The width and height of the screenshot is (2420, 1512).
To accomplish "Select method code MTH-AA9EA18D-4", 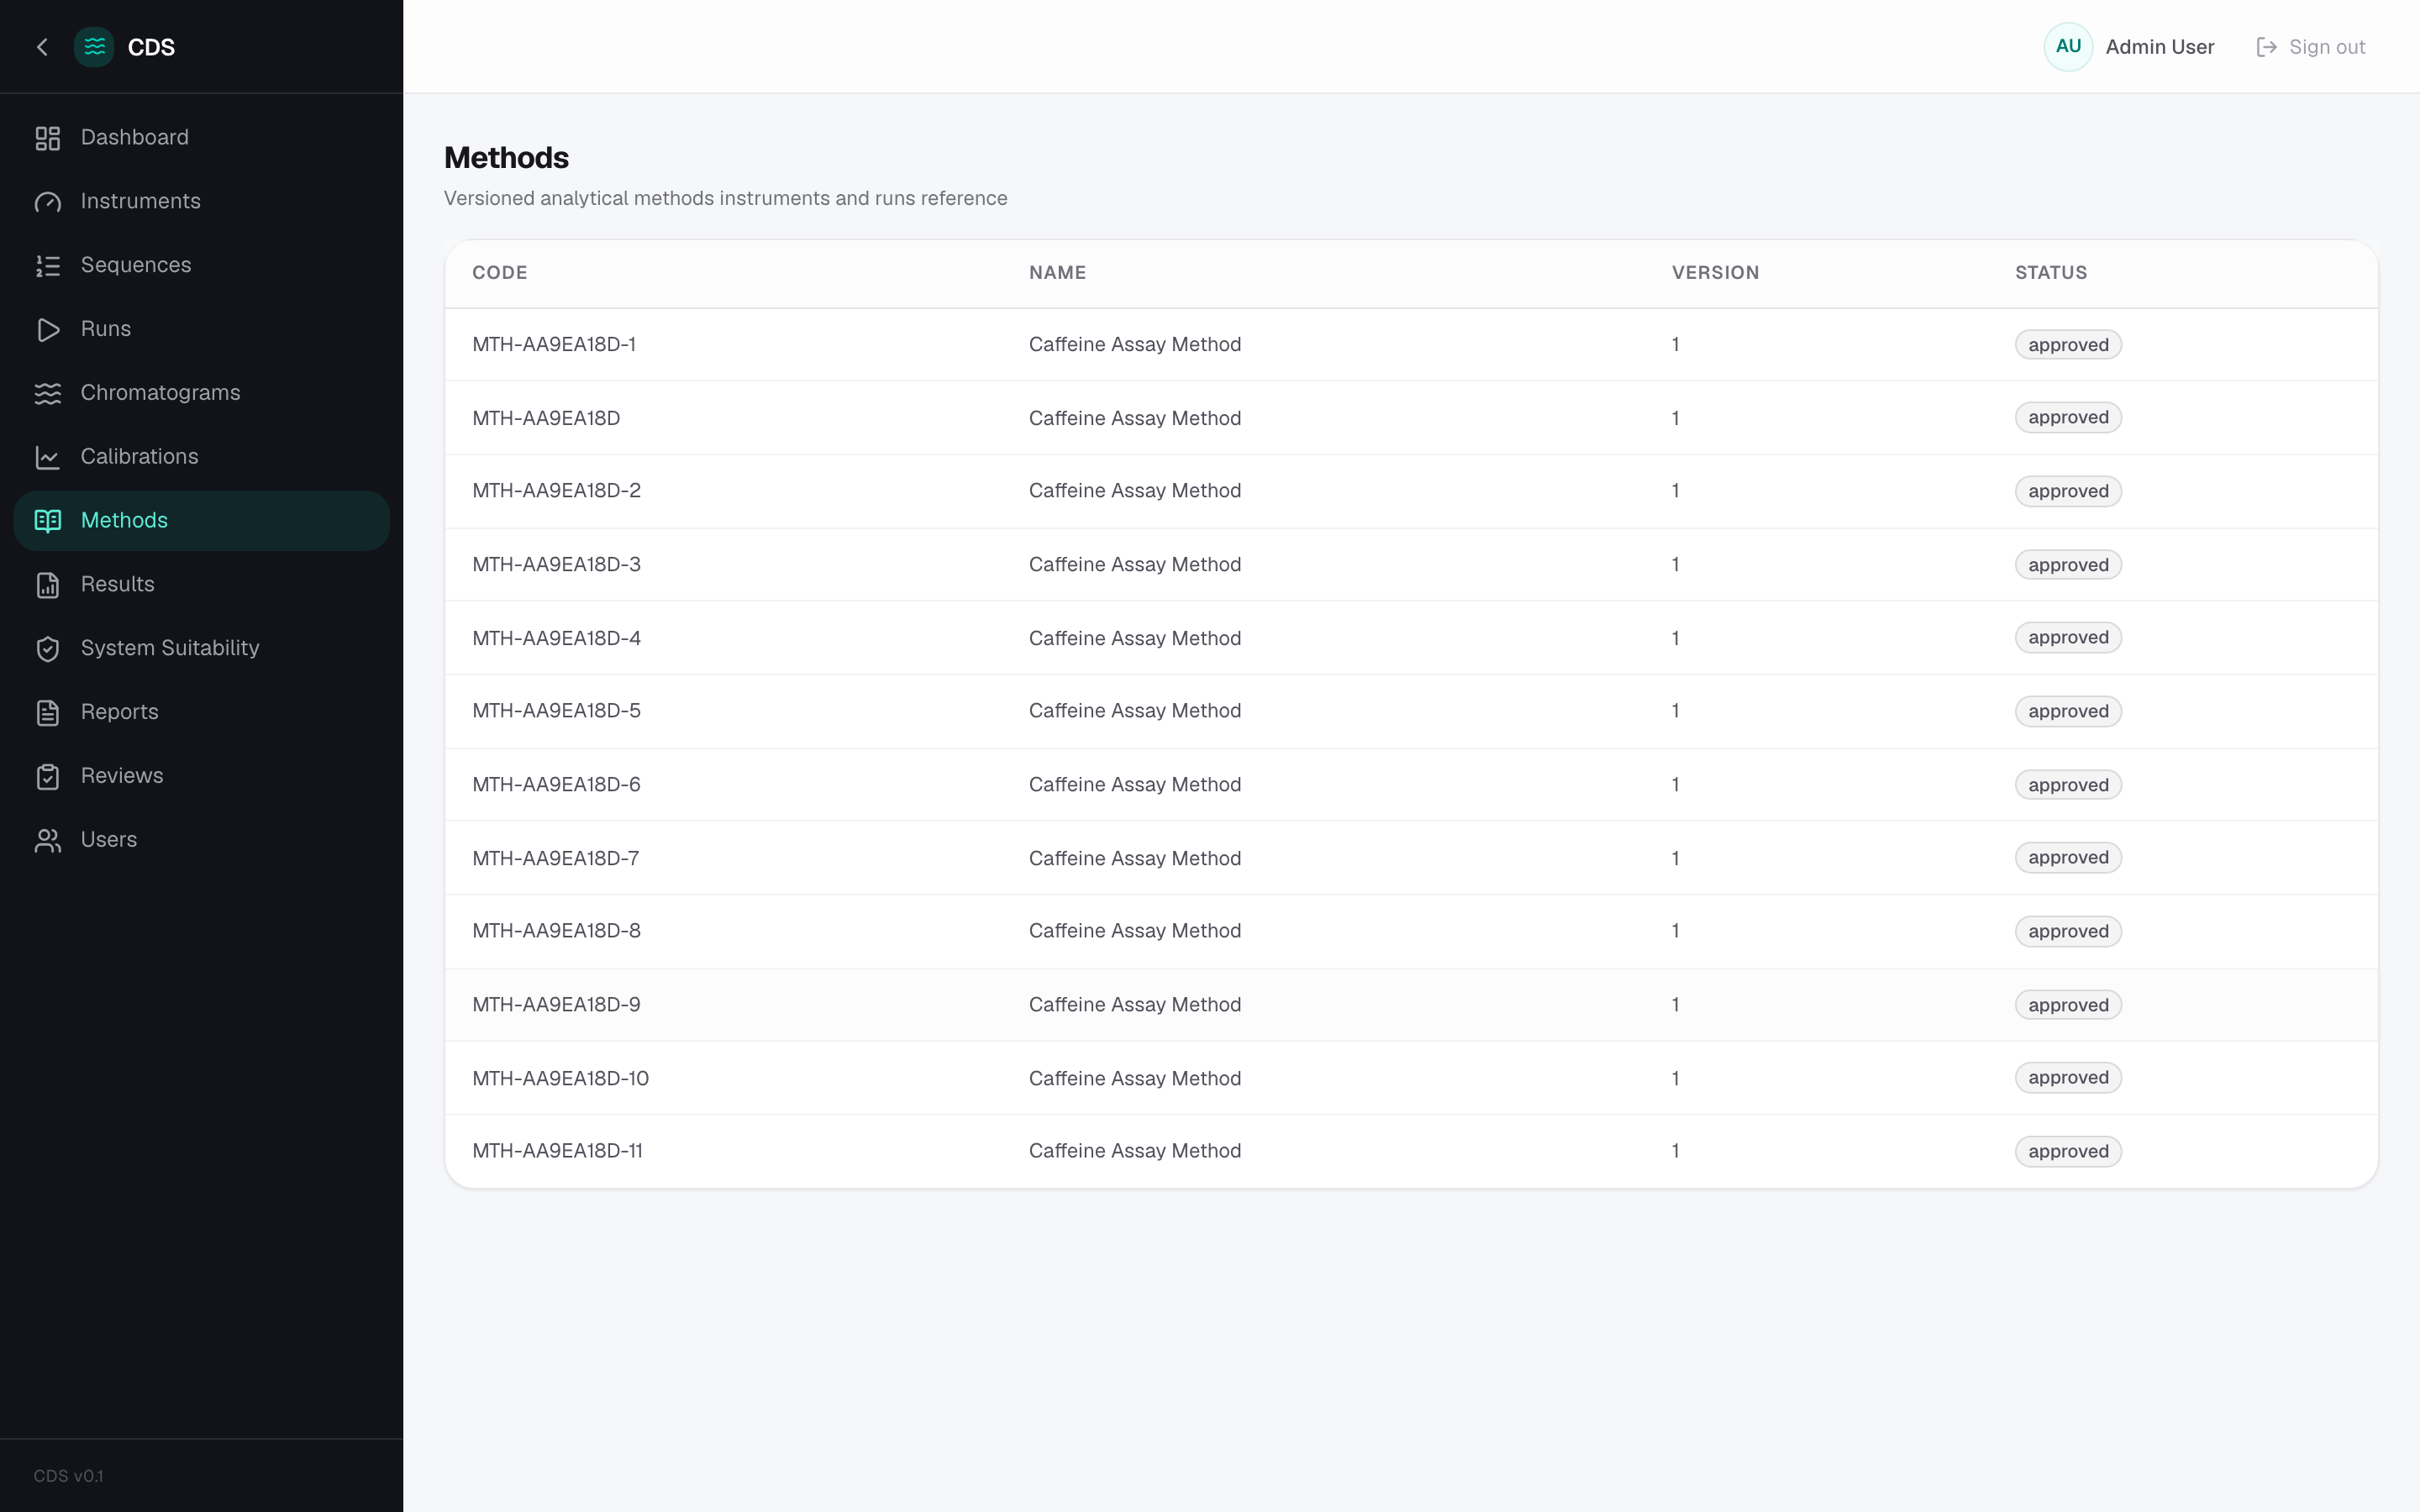I will click(556, 638).
